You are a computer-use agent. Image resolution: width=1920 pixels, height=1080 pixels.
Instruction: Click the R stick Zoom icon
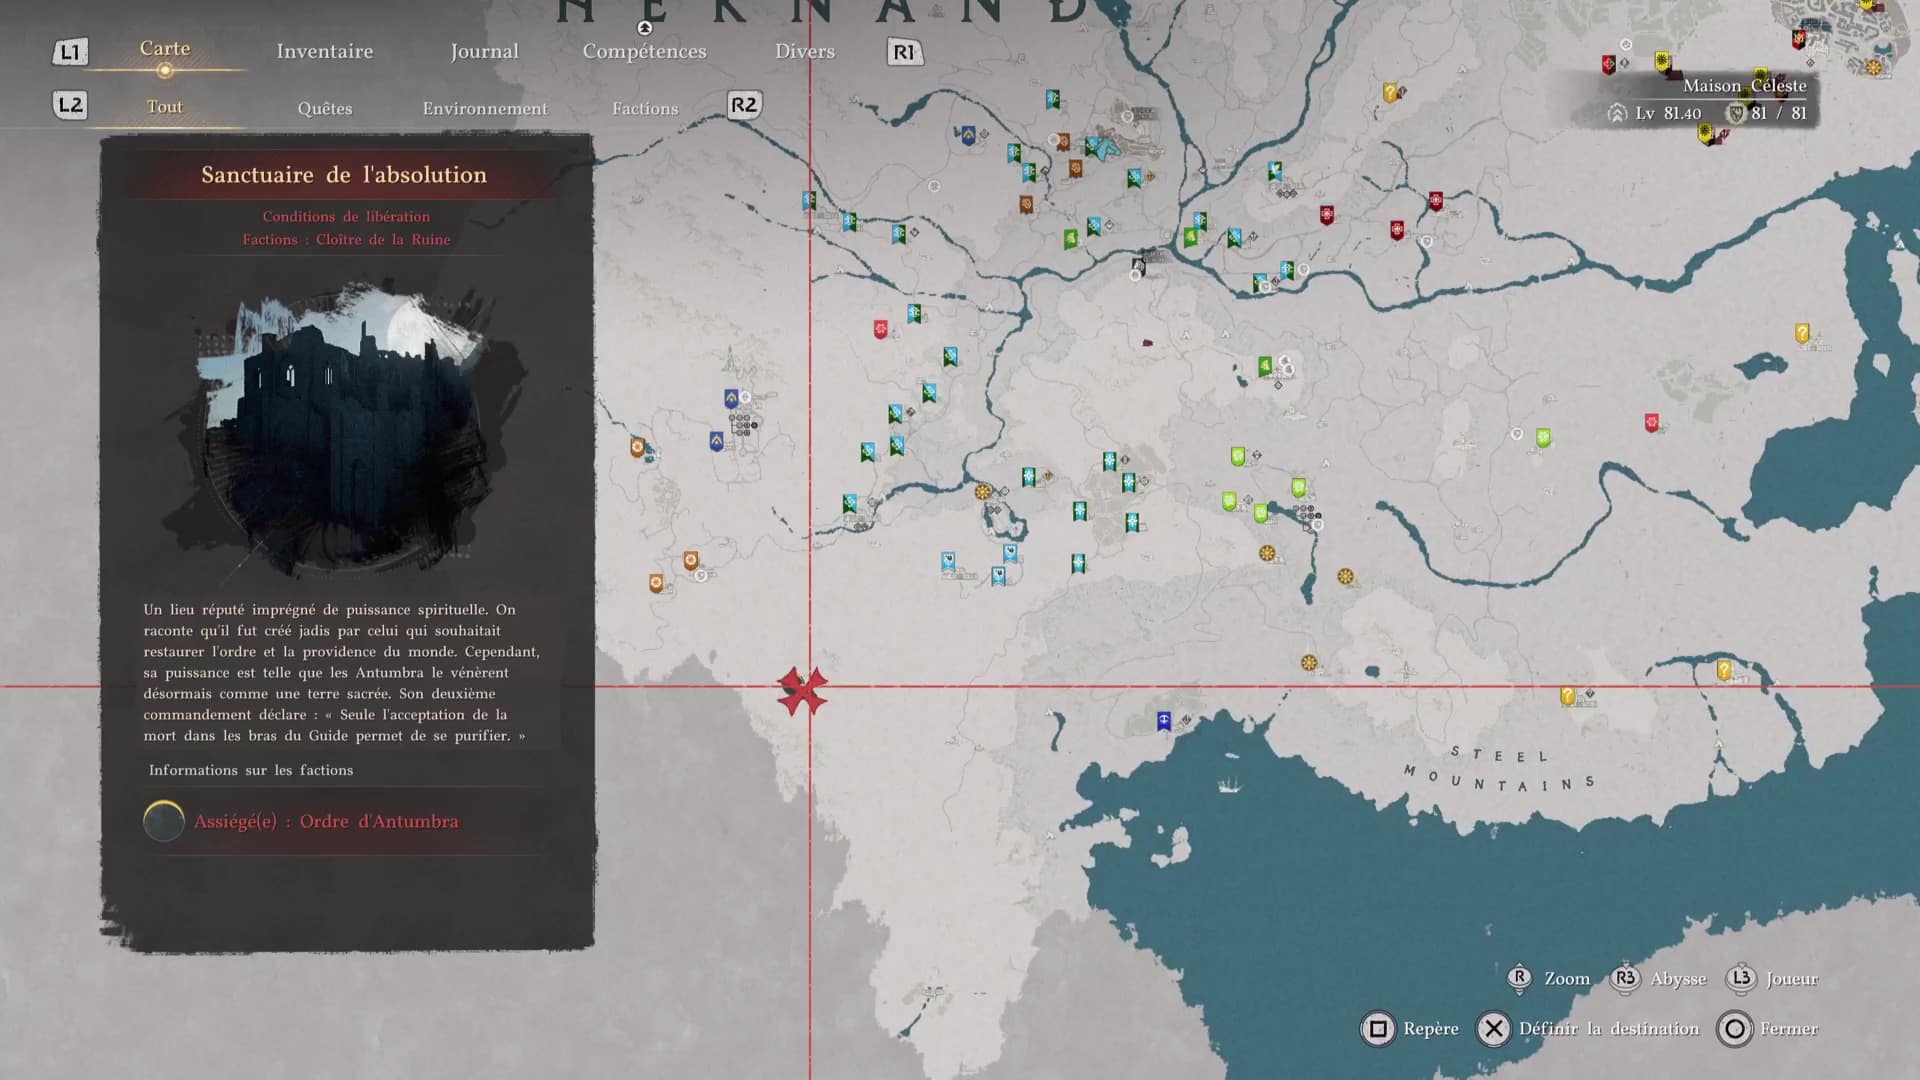pos(1519,978)
